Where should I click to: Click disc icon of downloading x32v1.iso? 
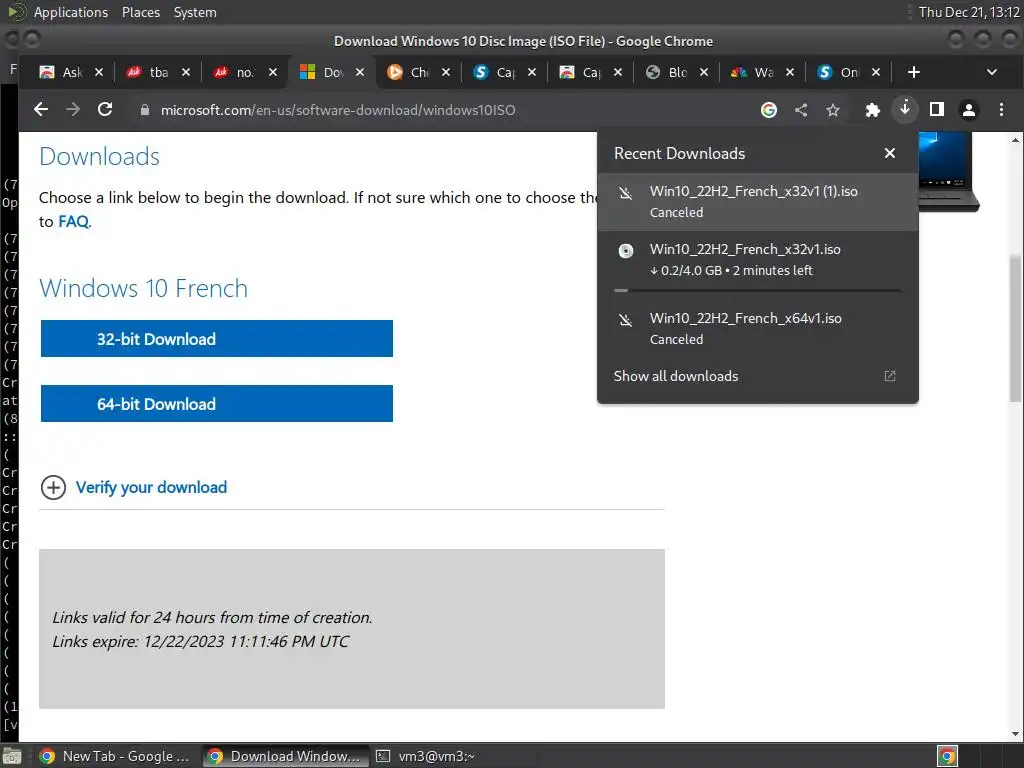[626, 251]
